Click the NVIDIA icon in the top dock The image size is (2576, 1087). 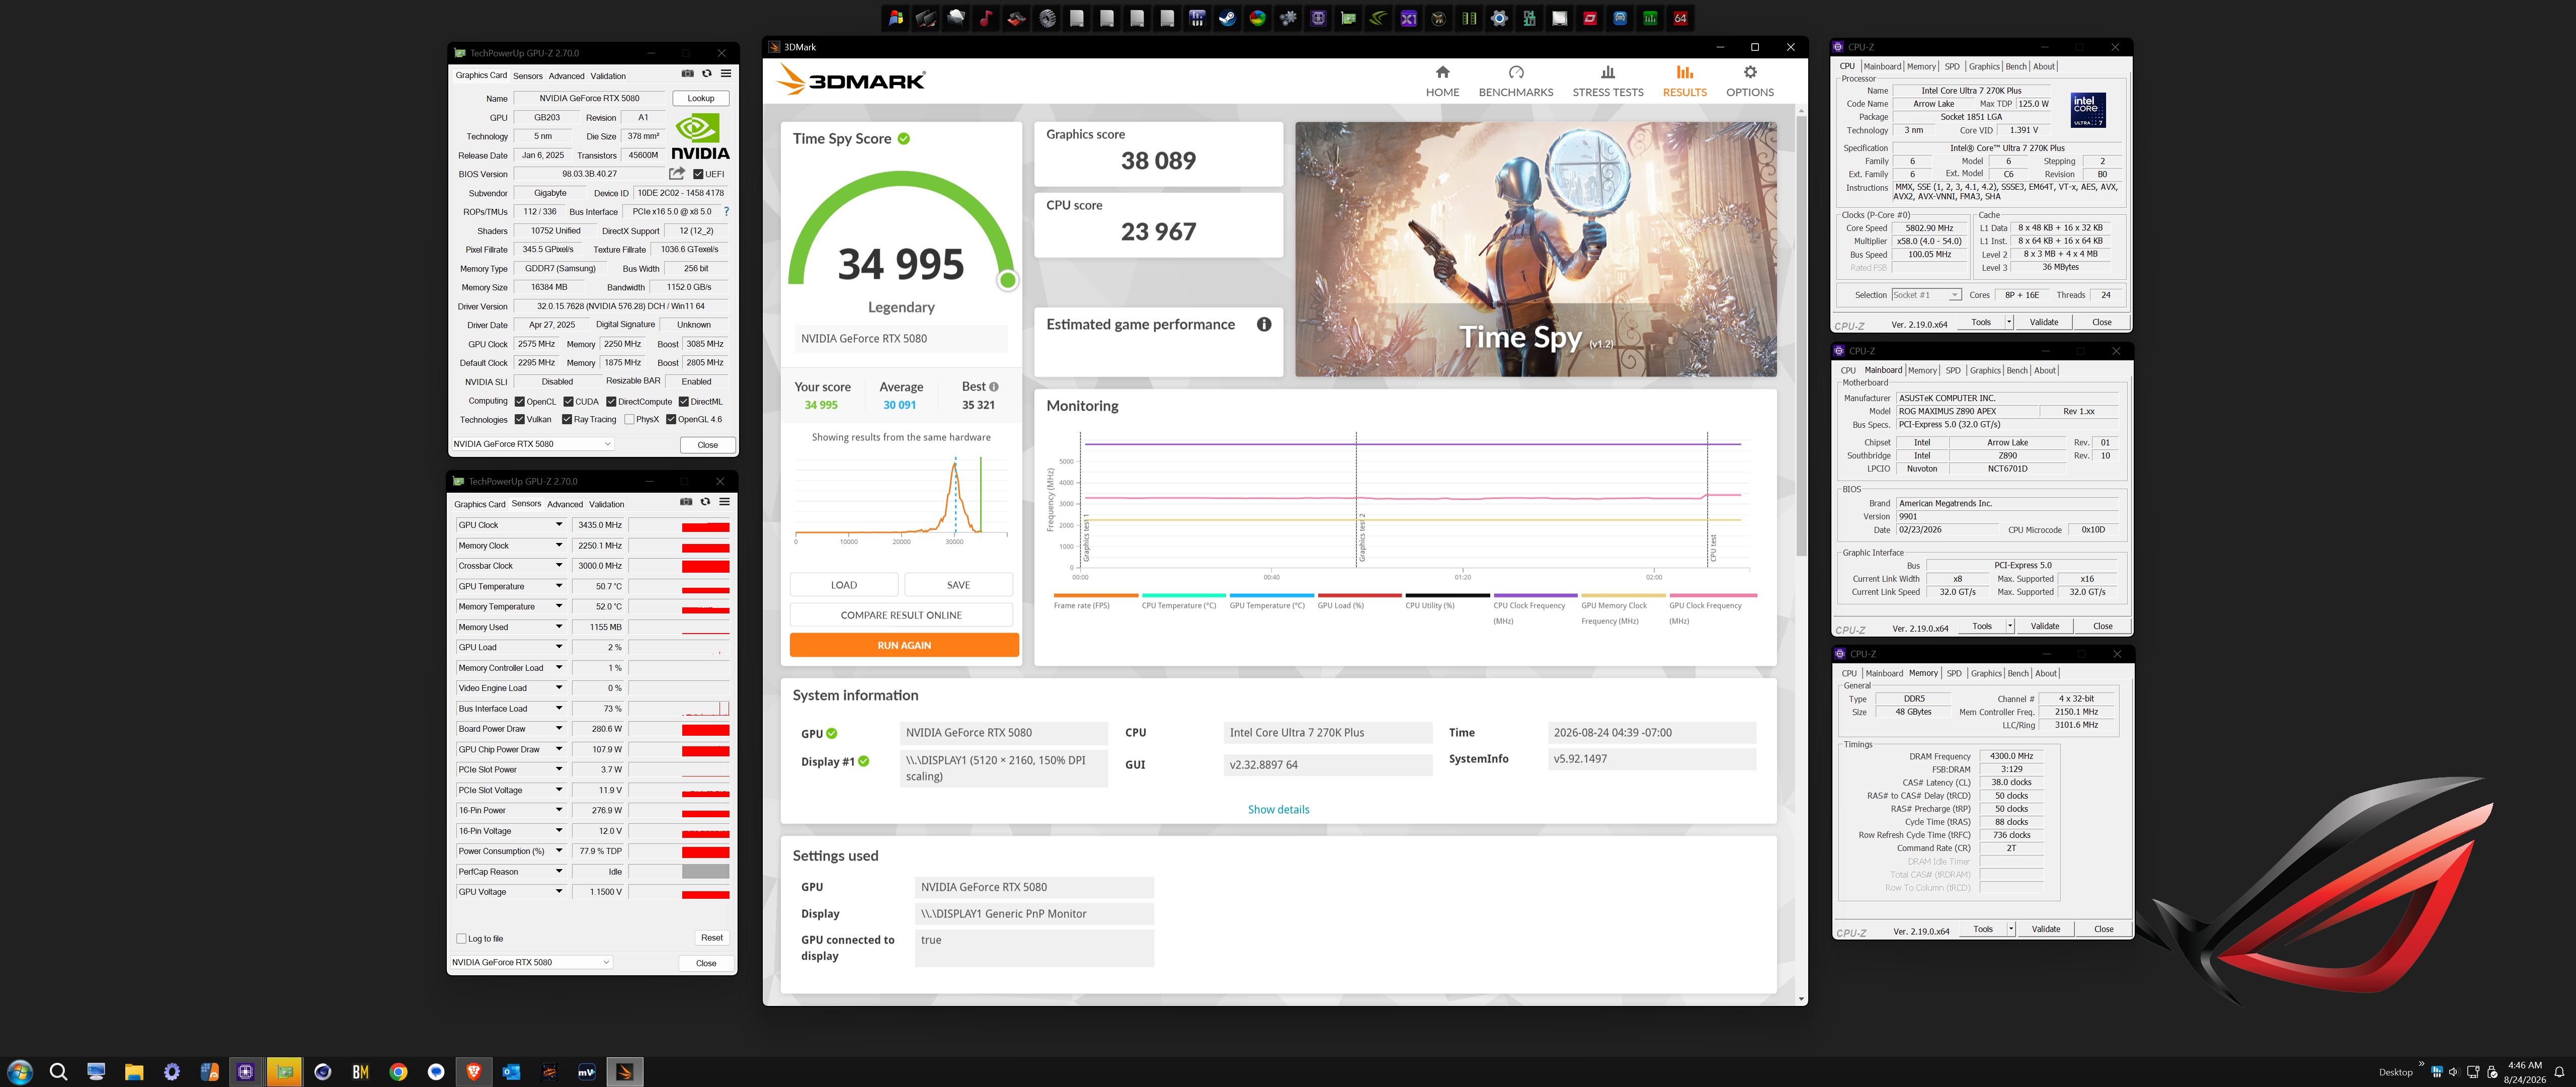[1378, 18]
